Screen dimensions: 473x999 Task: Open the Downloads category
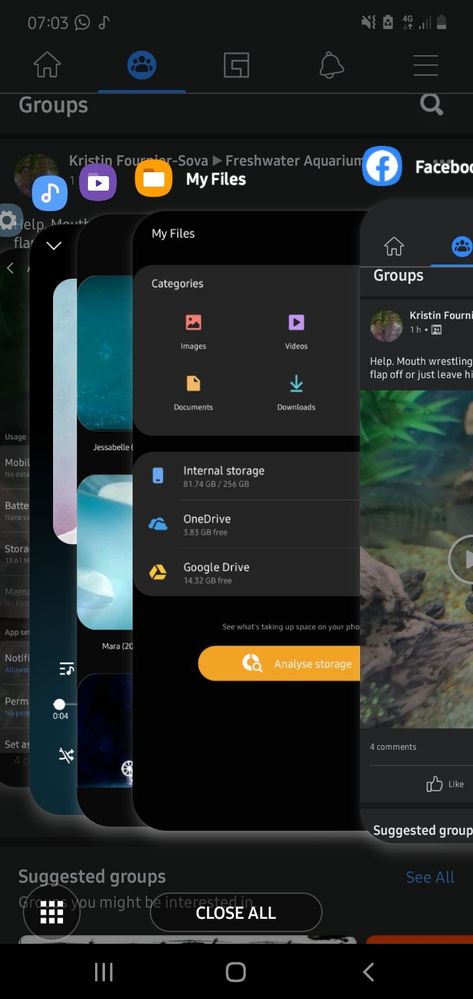tap(296, 392)
